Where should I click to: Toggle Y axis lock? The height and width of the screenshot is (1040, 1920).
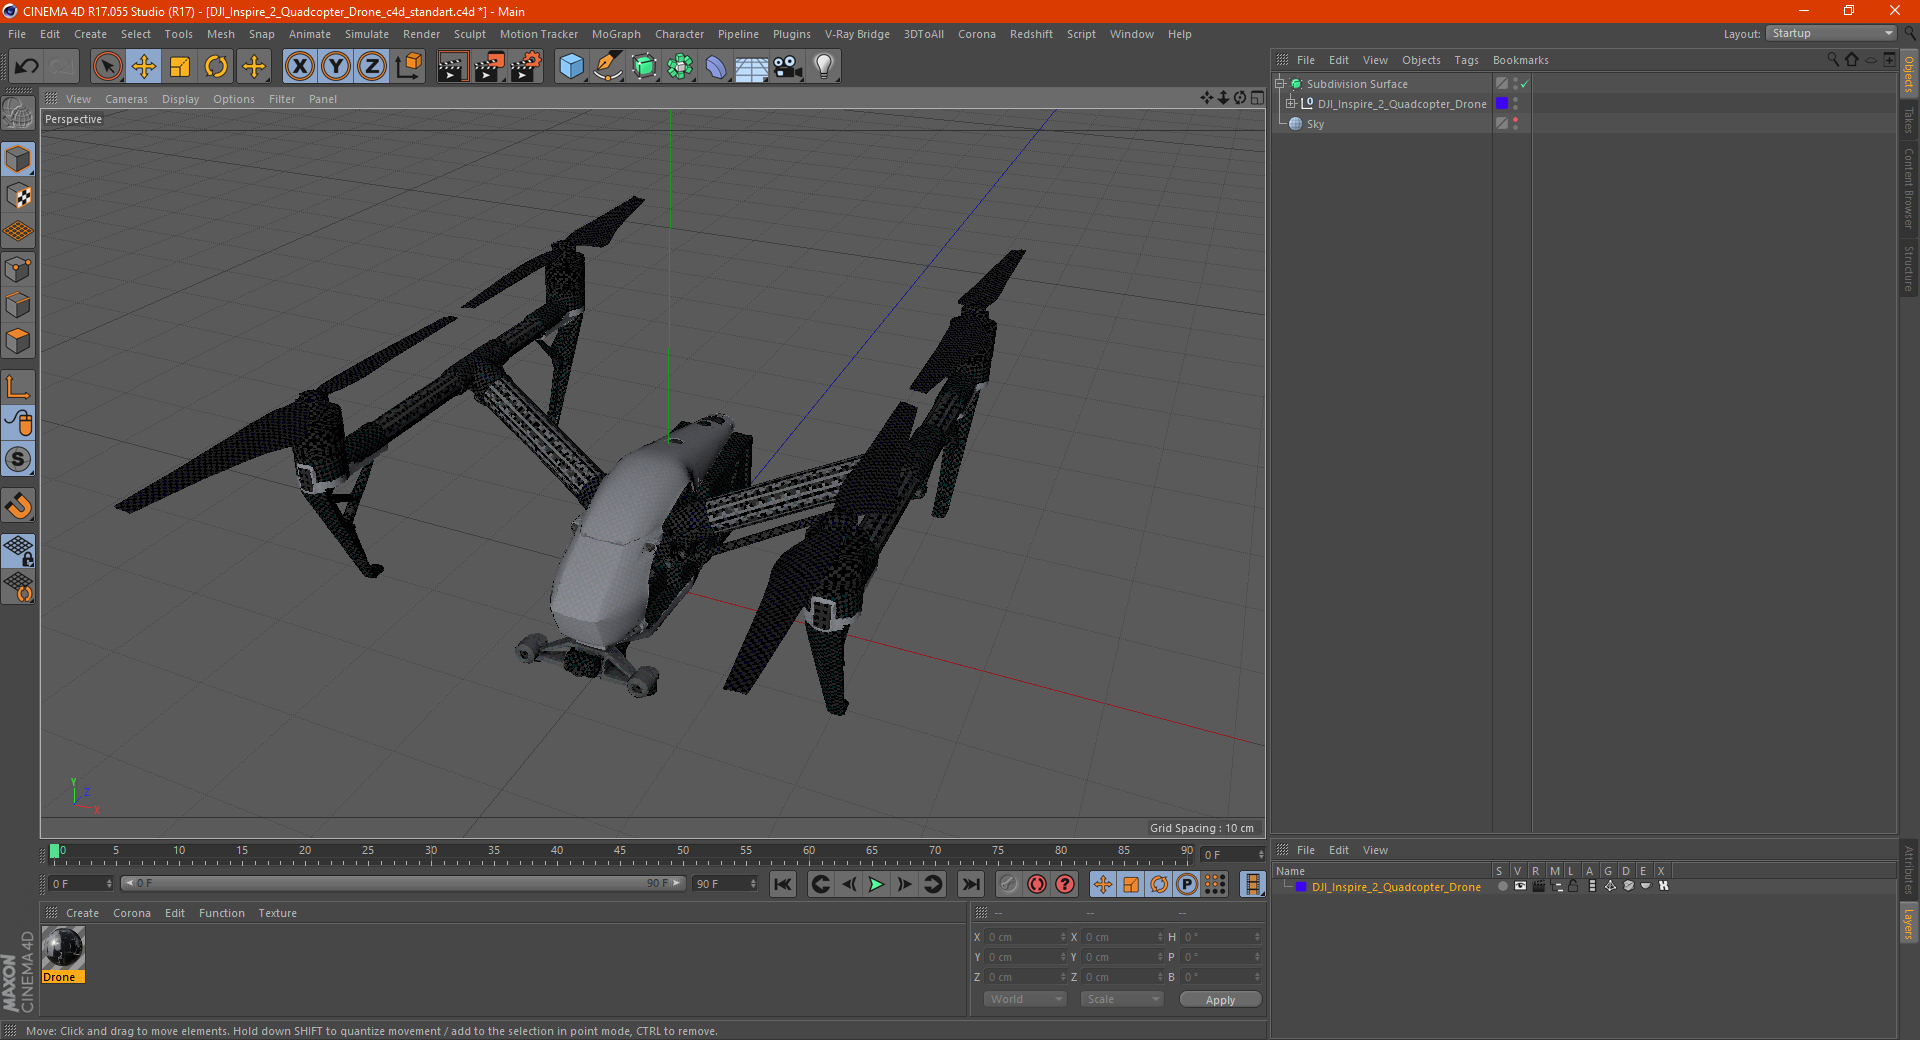[336, 67]
